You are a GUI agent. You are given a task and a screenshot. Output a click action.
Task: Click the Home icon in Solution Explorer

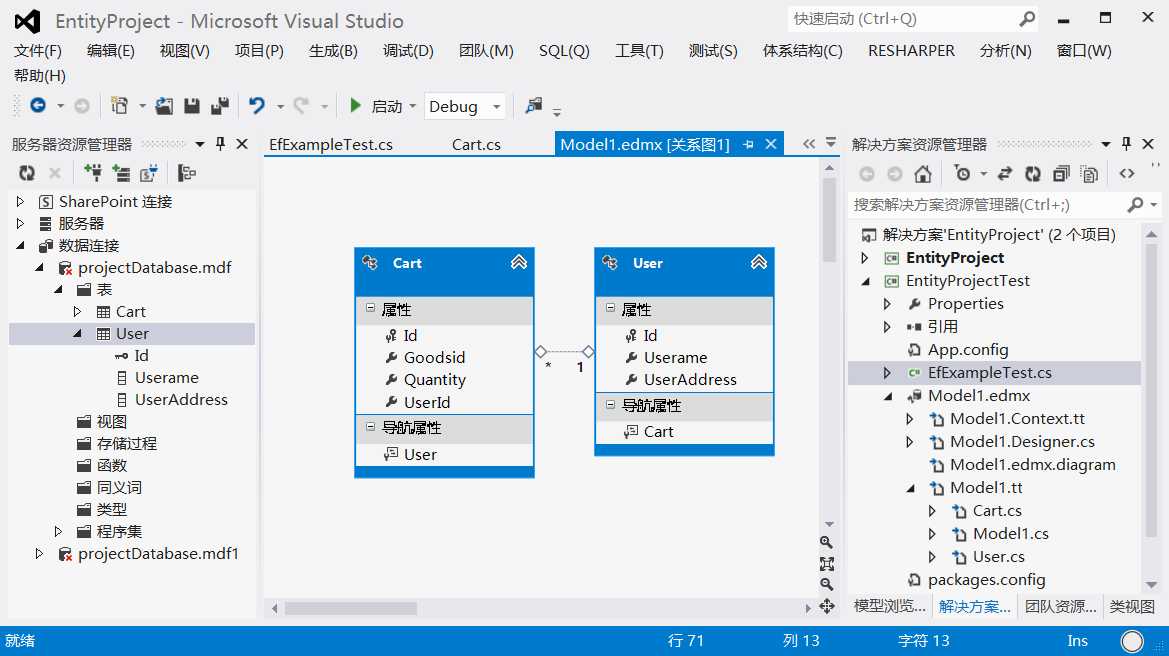(922, 174)
